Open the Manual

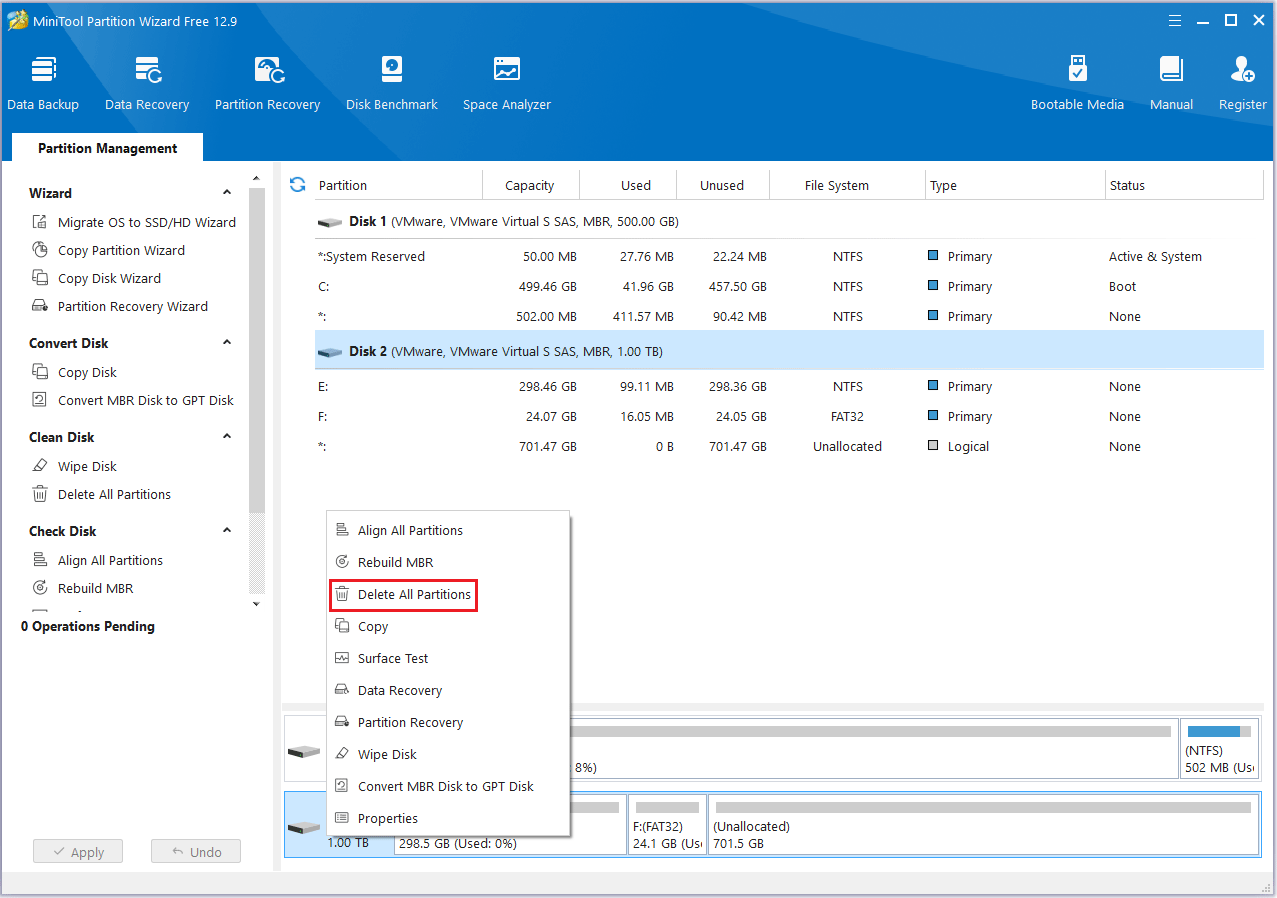pyautogui.click(x=1171, y=83)
